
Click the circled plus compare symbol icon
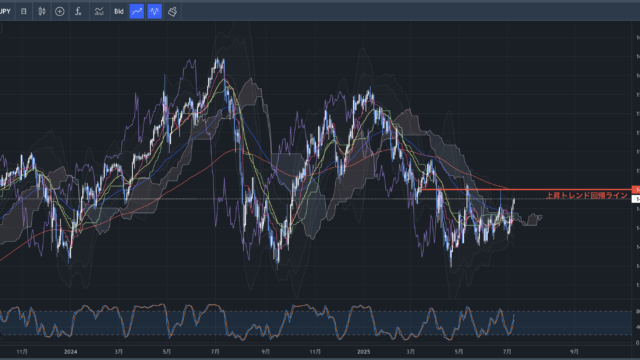pos(60,11)
